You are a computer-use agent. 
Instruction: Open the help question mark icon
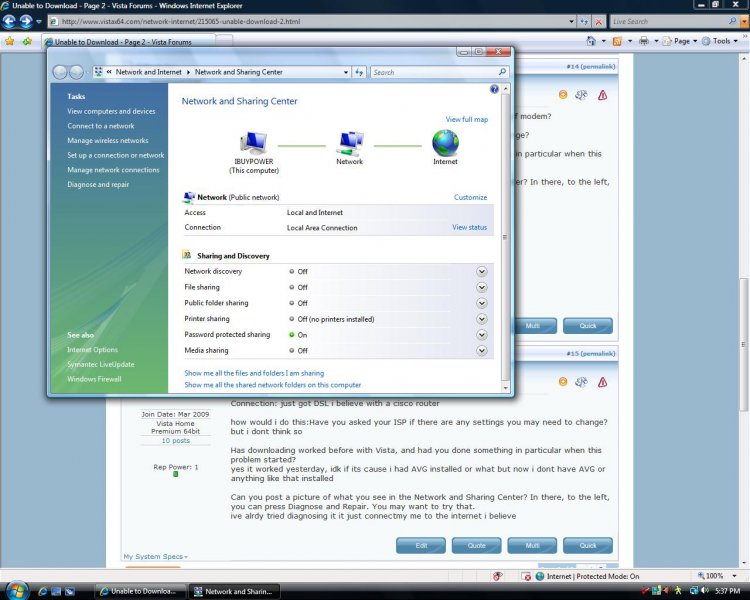(494, 89)
